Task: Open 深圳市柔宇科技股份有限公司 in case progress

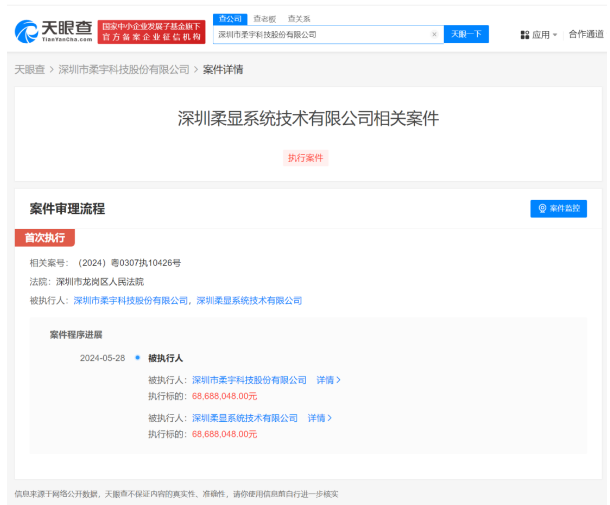Action: [x=249, y=380]
